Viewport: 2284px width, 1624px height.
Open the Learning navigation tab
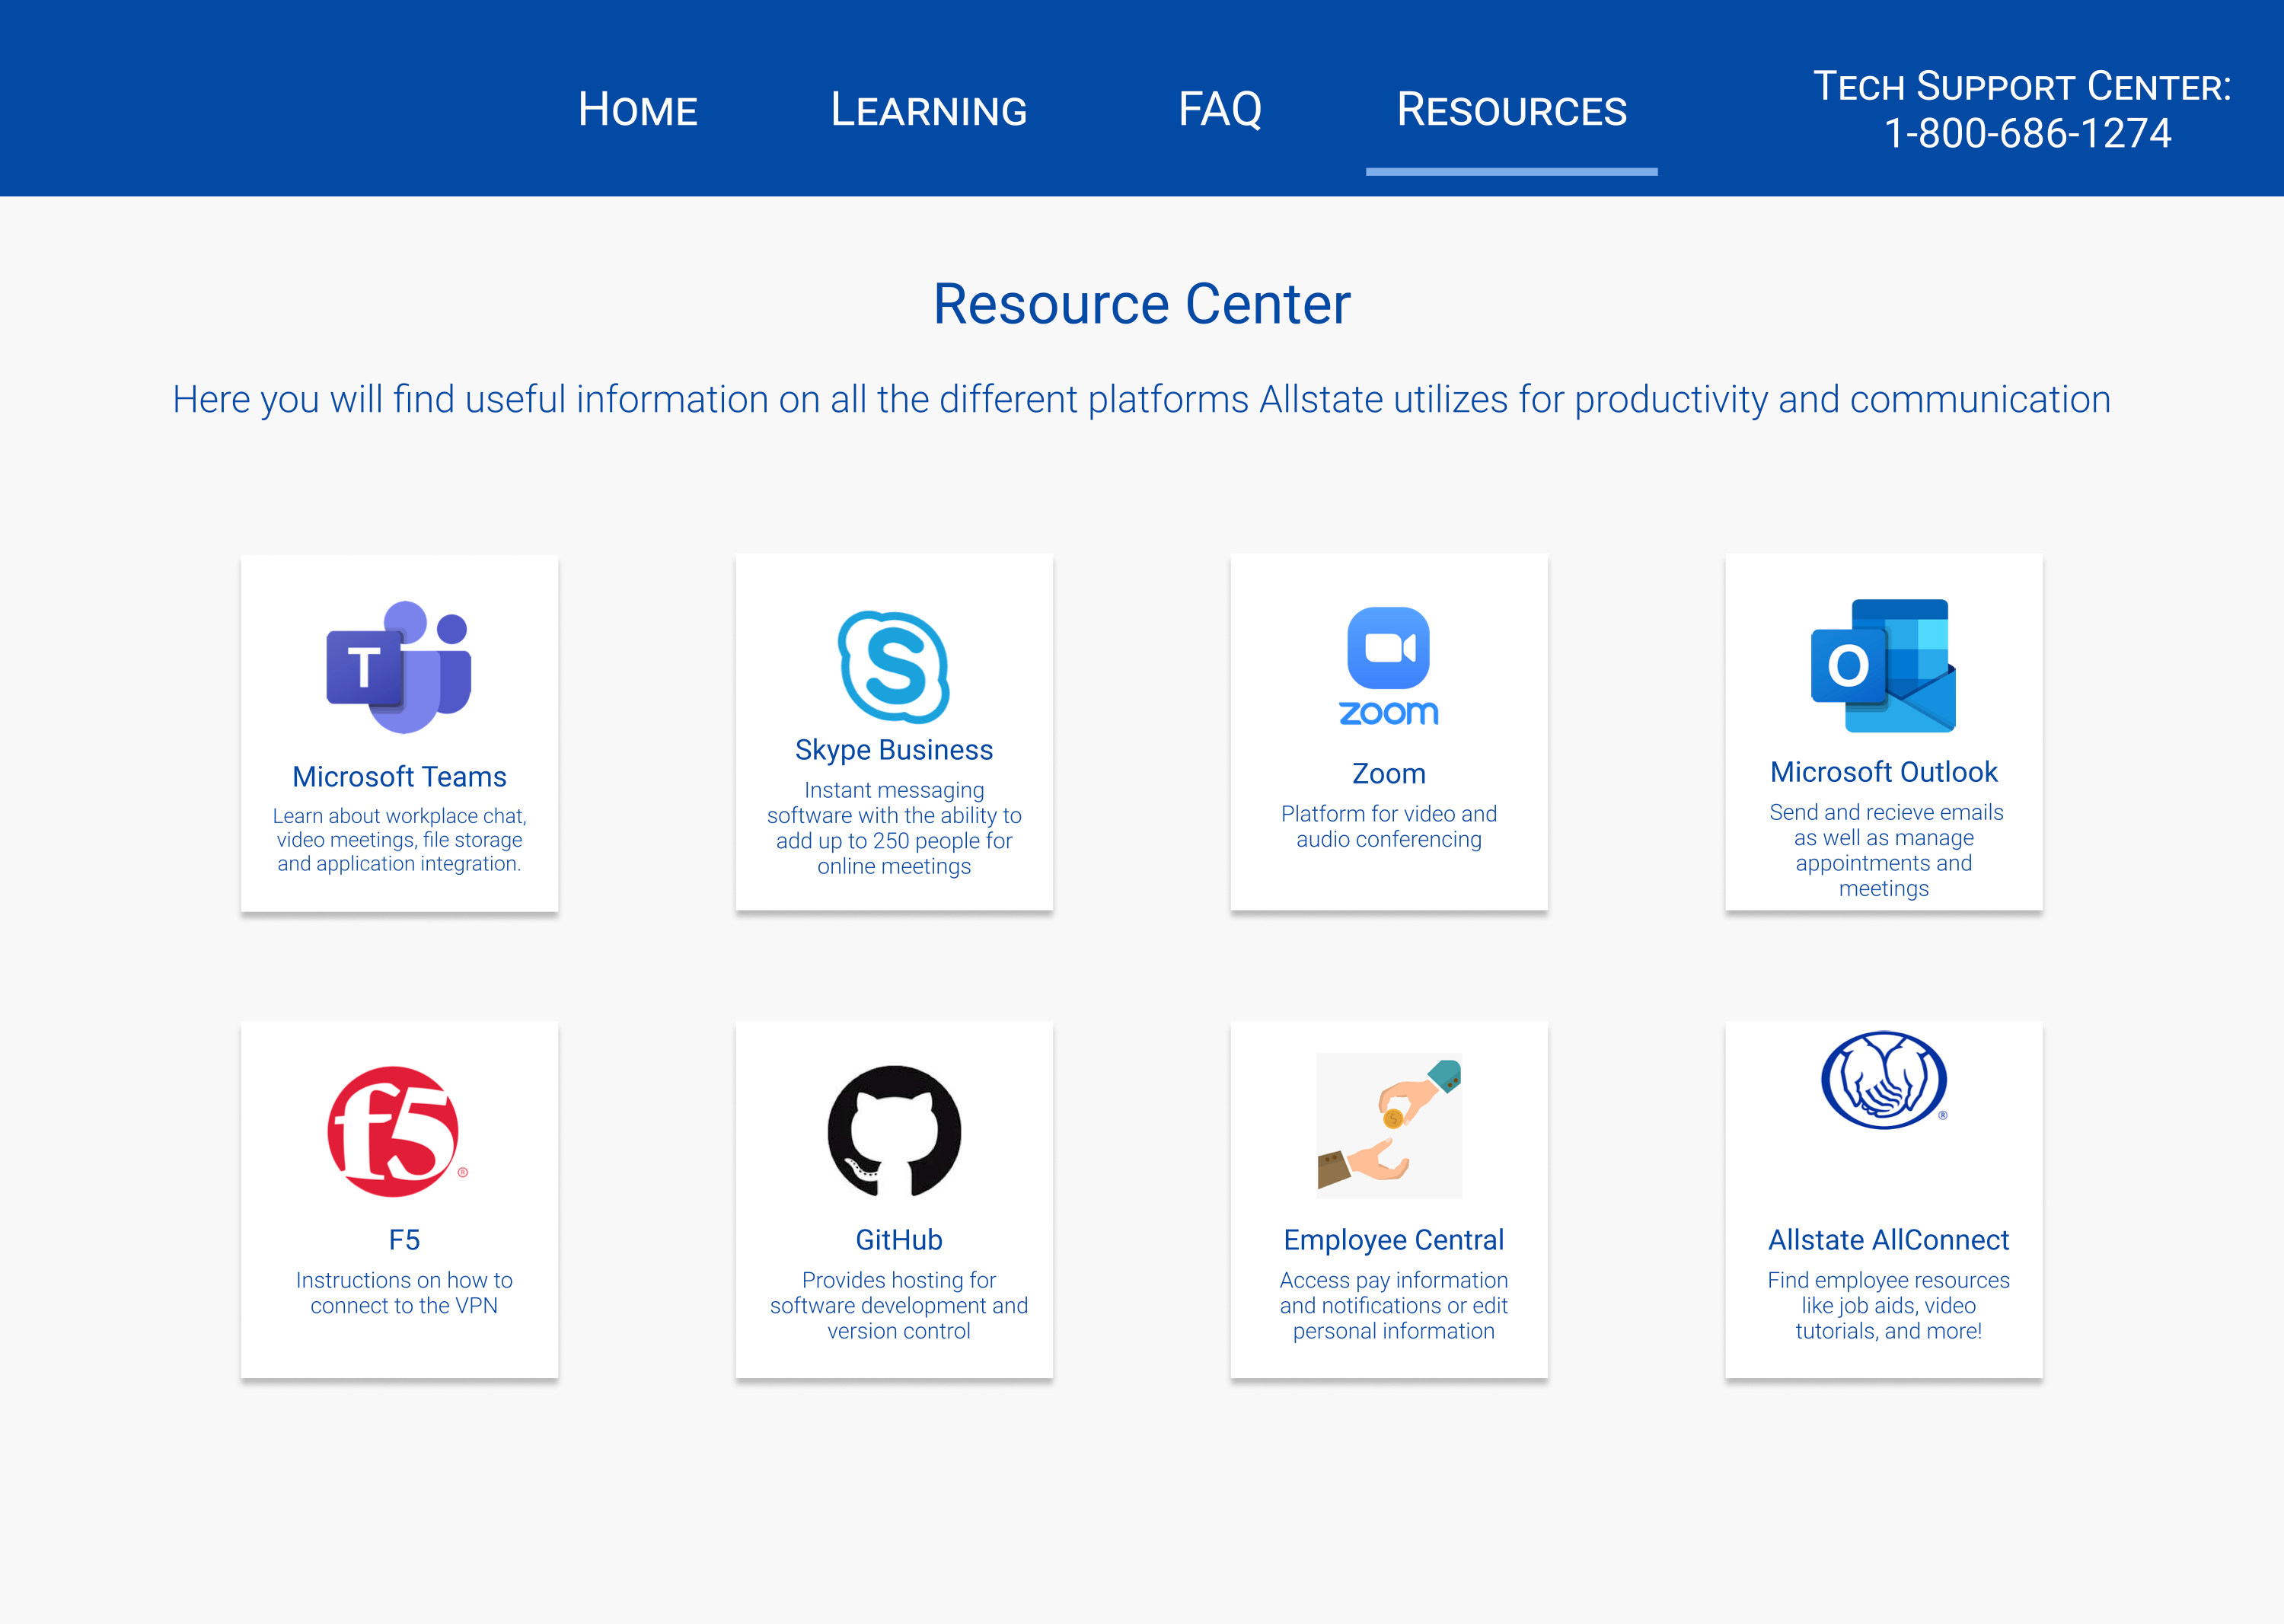928,110
